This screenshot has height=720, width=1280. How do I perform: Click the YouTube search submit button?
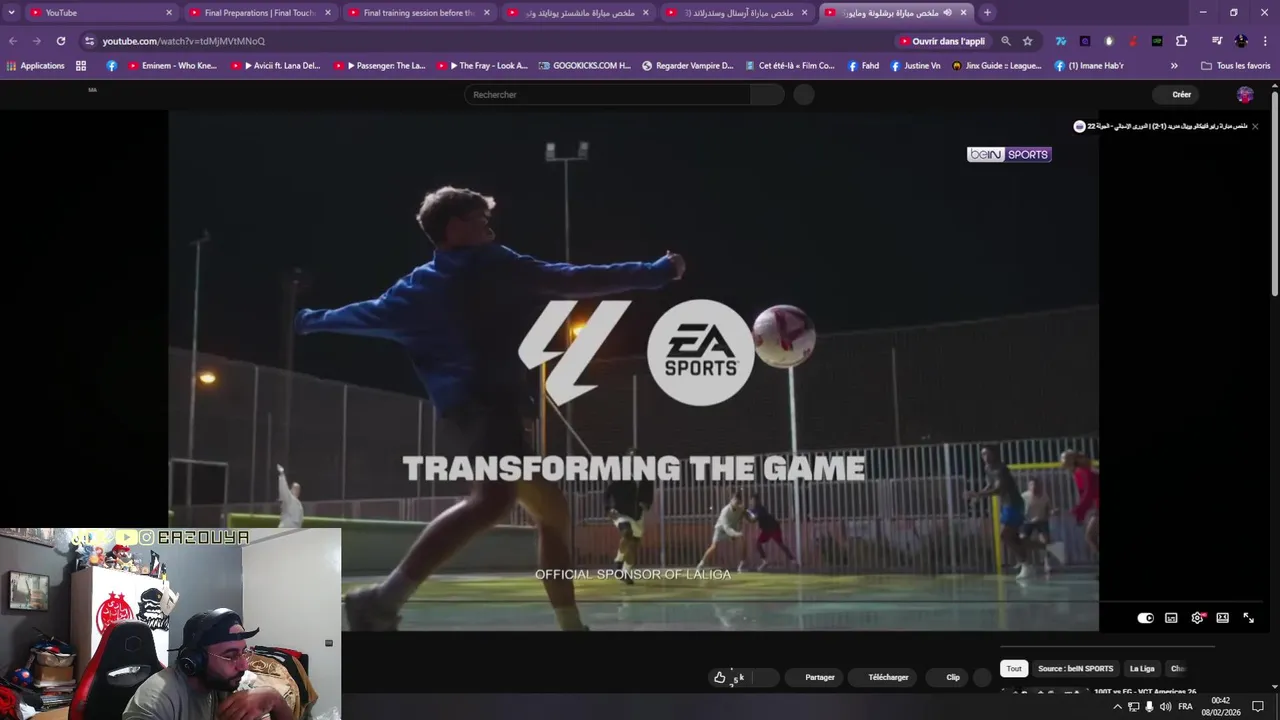[767, 94]
